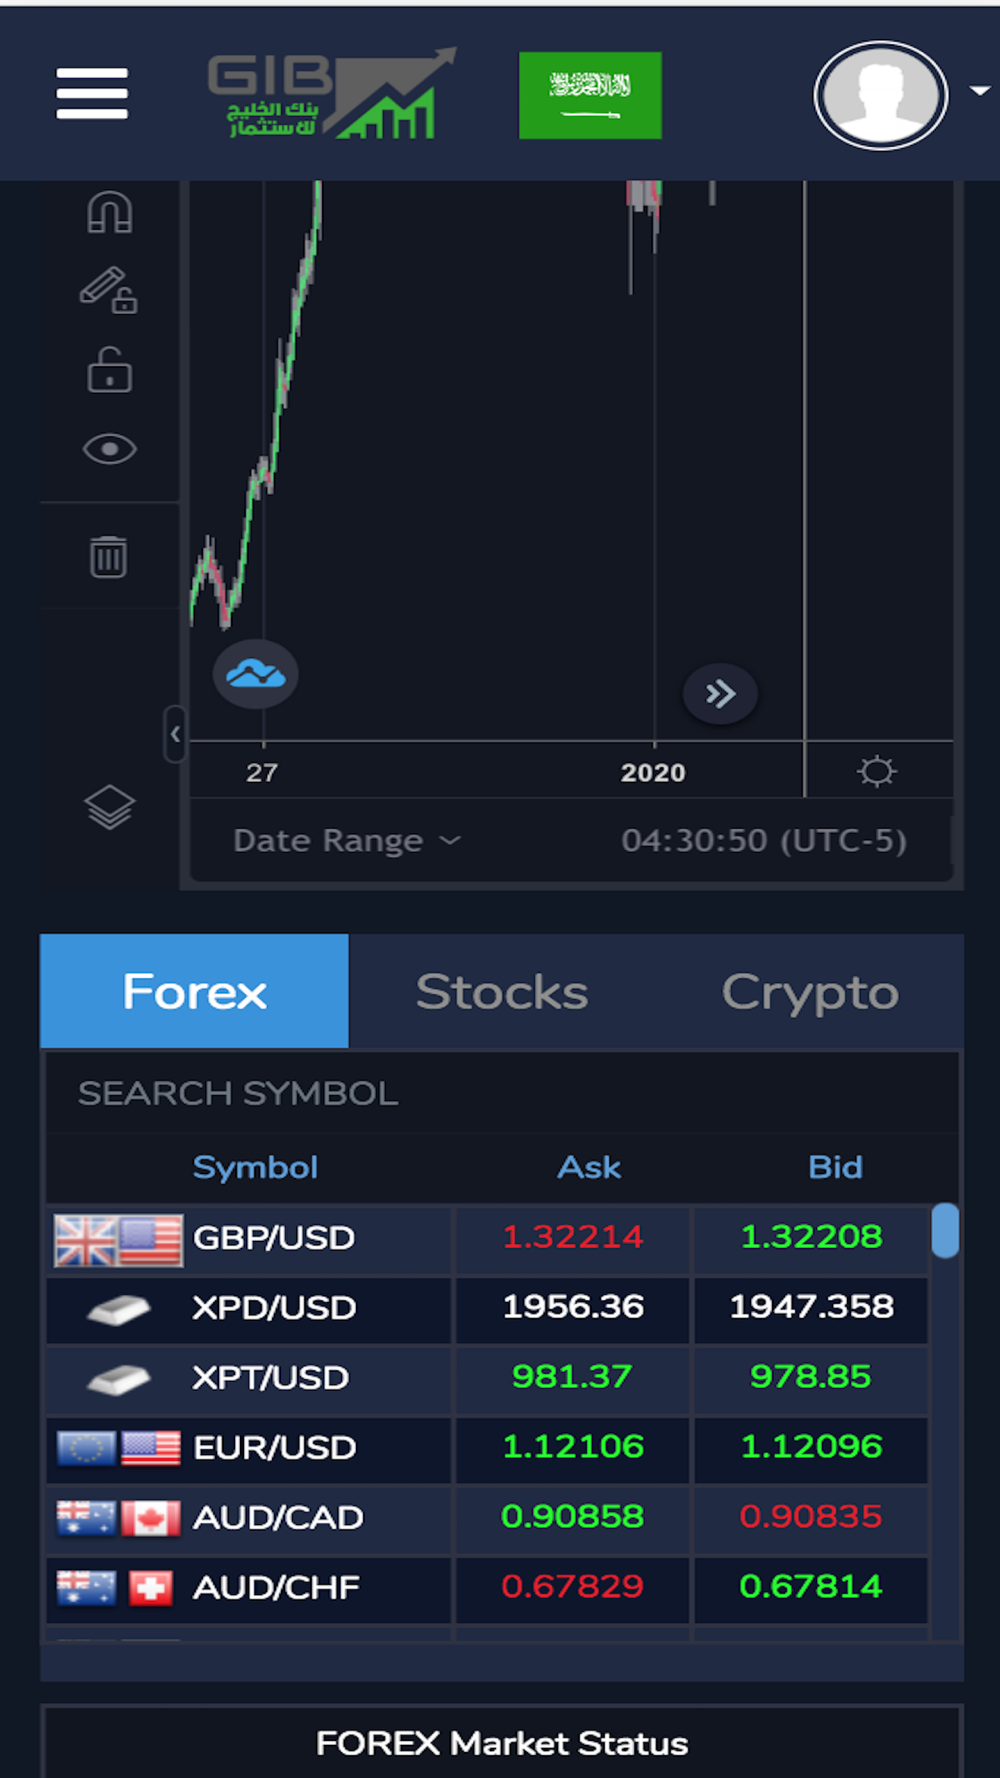The image size is (1000, 1778).
Task: Focus the Search Symbol field
Action: (x=502, y=1093)
